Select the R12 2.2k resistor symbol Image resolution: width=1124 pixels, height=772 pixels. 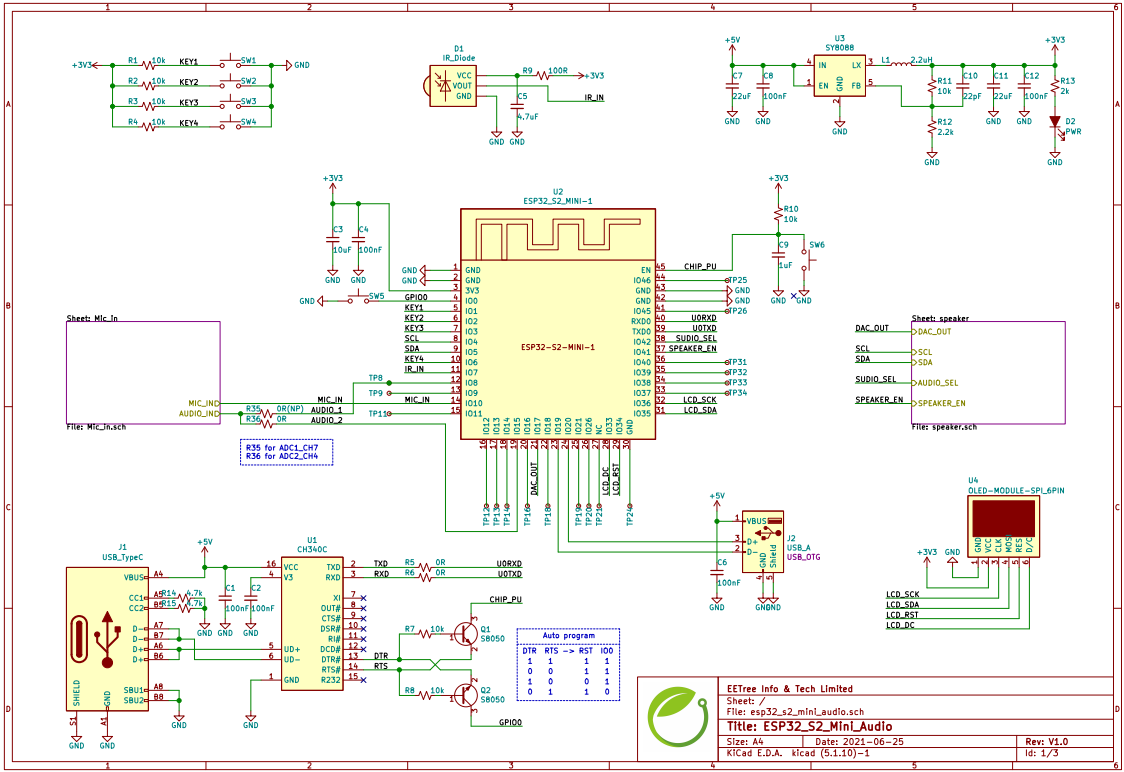[x=932, y=127]
